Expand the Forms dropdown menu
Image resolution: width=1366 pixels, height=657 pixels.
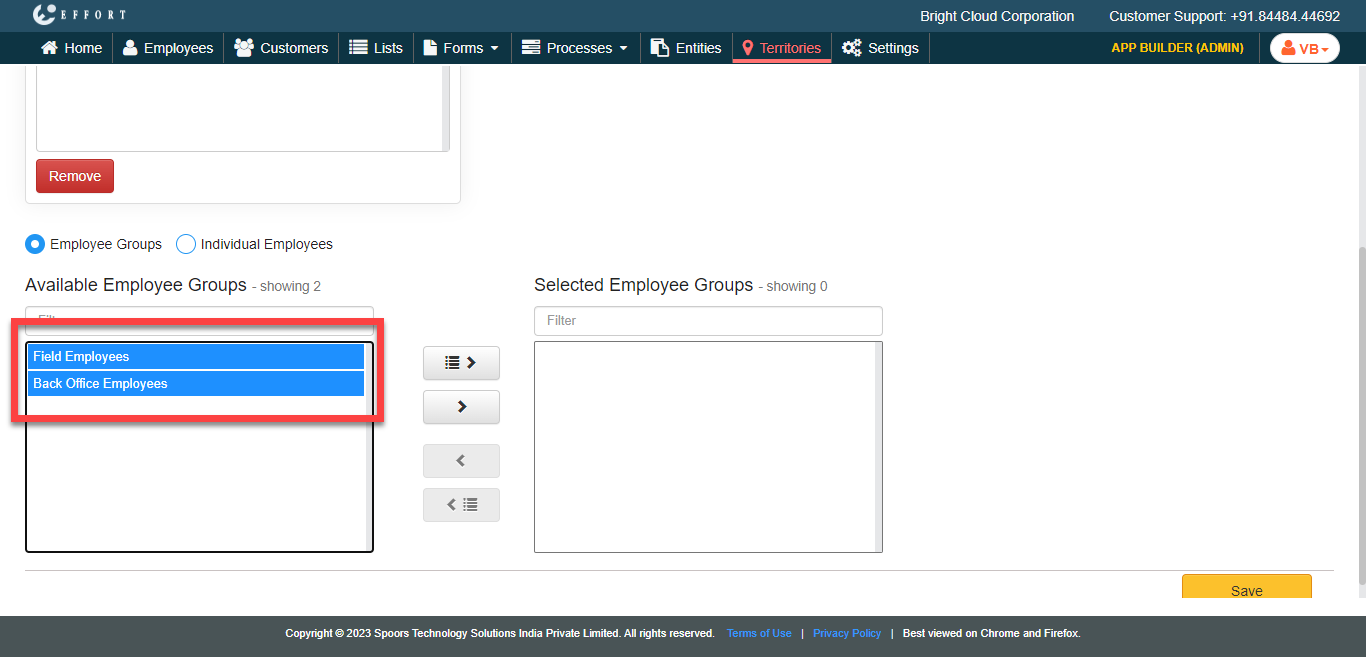point(462,48)
